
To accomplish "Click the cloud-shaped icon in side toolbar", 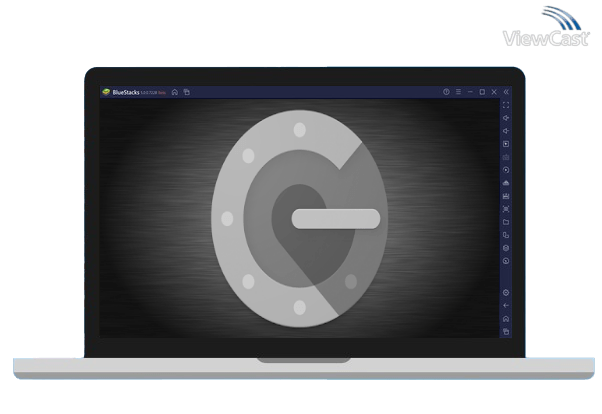I will tap(506, 183).
